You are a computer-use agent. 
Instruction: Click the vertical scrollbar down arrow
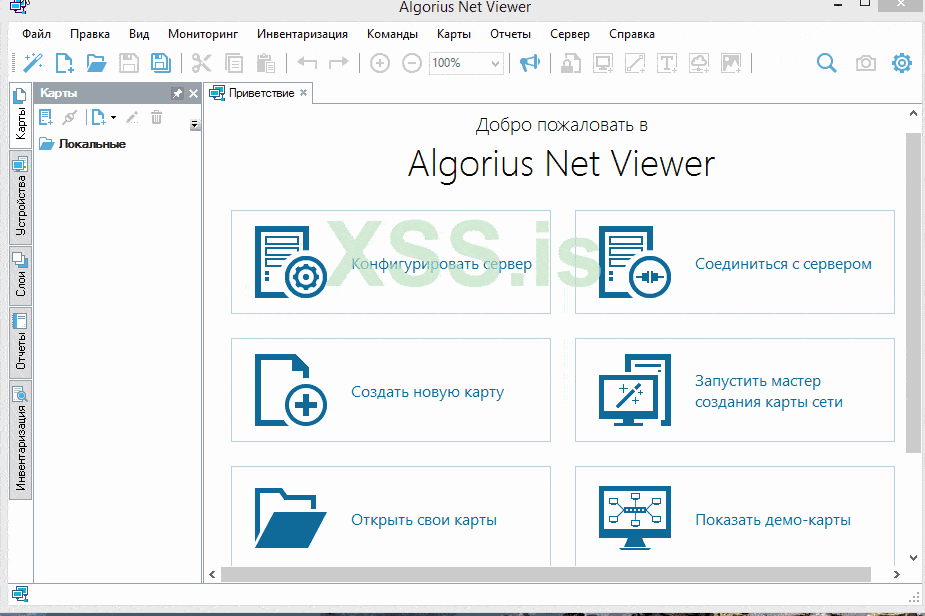[x=913, y=558]
